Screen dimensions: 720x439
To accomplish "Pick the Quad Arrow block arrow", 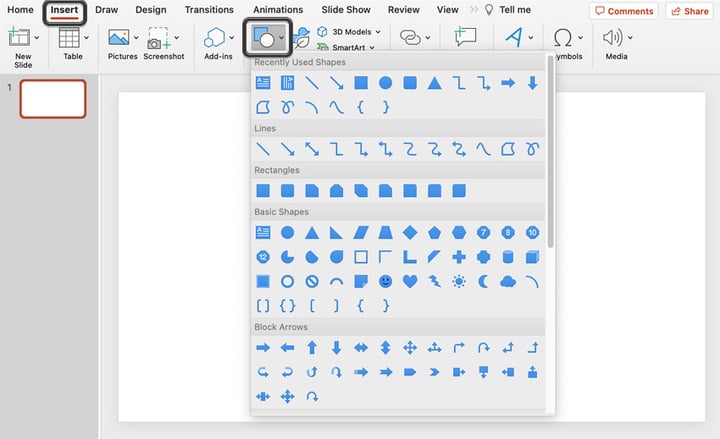I will coord(410,348).
